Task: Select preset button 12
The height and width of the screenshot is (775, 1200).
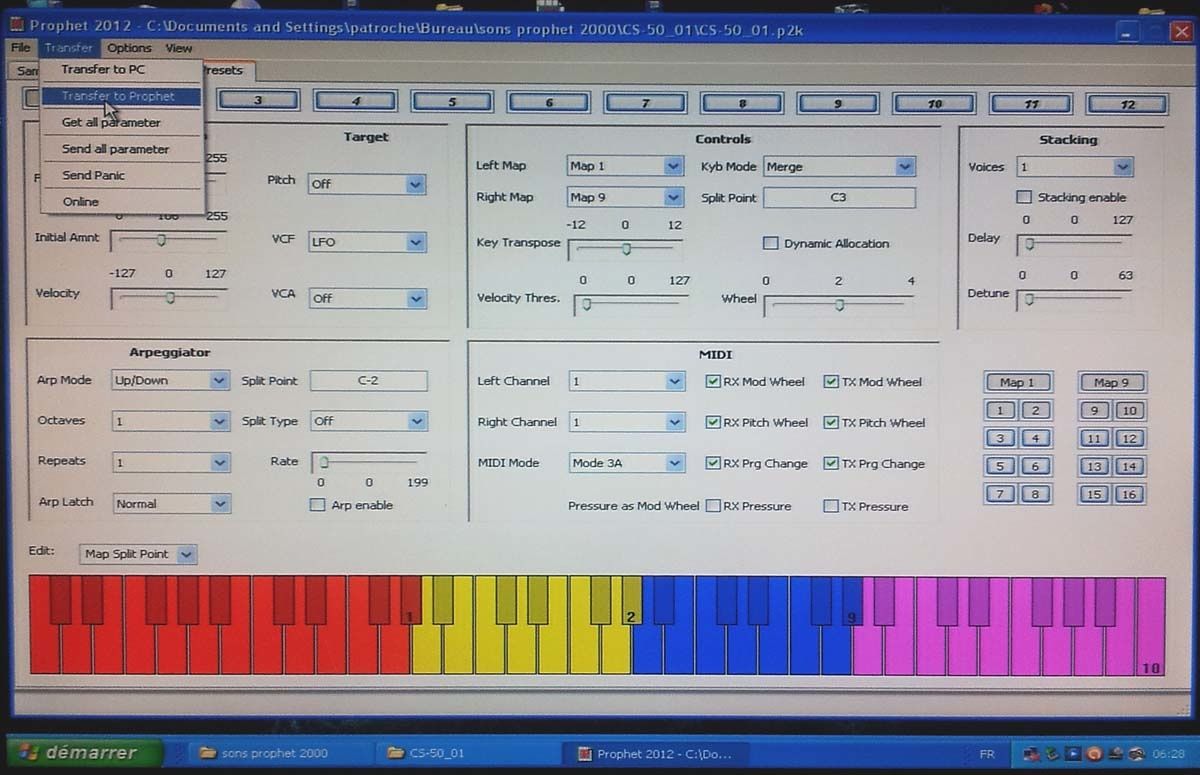Action: tap(1127, 104)
